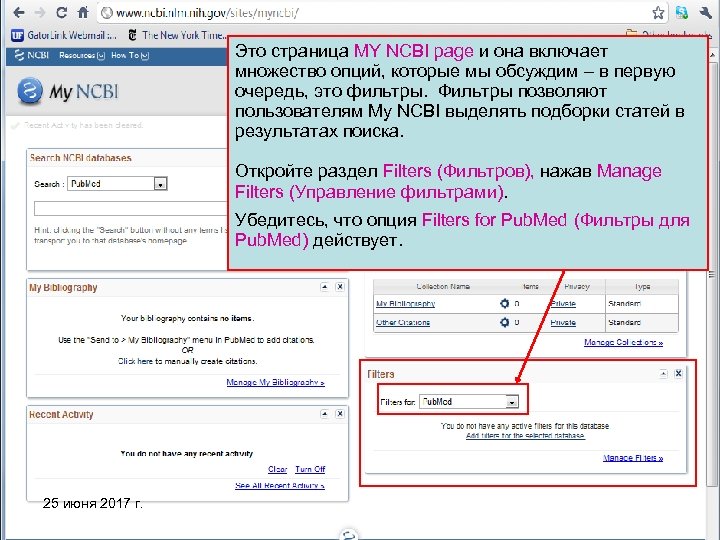This screenshot has width=720, height=540.
Task: Click the extension icon beside the star
Action: (682, 13)
